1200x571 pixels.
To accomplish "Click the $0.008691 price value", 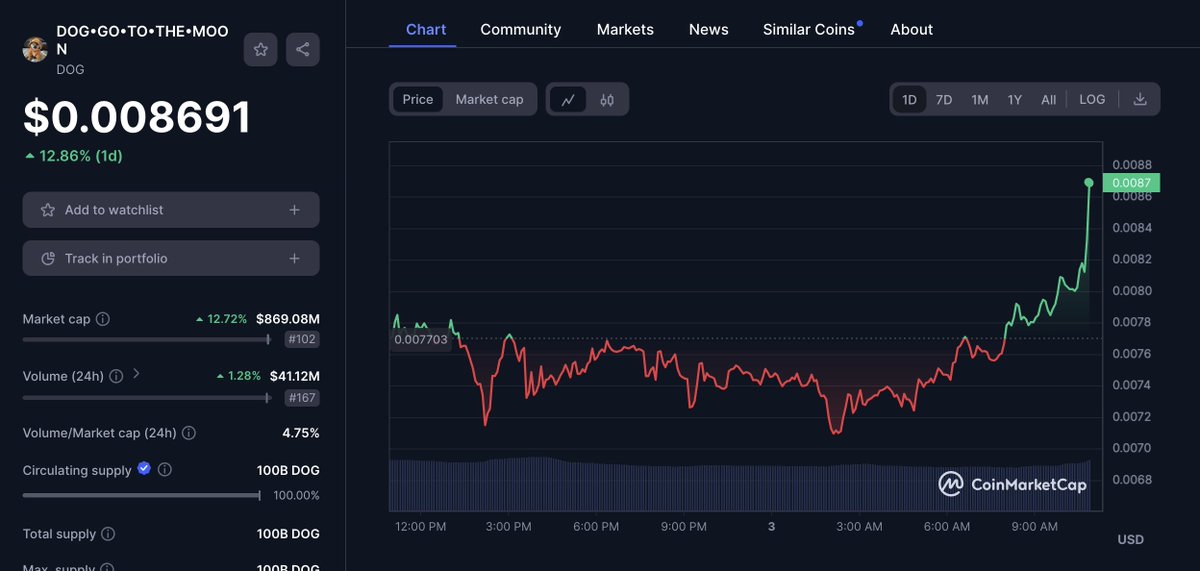I will pyautogui.click(x=137, y=117).
